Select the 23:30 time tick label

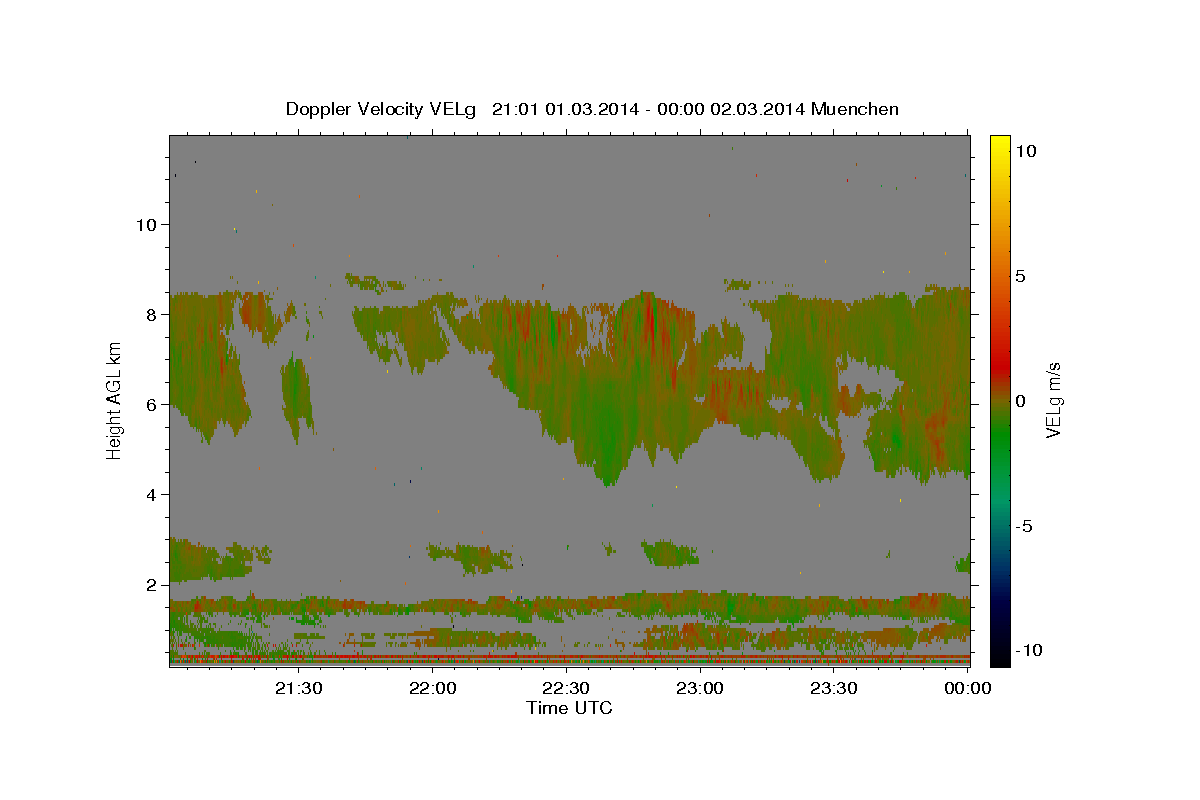(834, 688)
